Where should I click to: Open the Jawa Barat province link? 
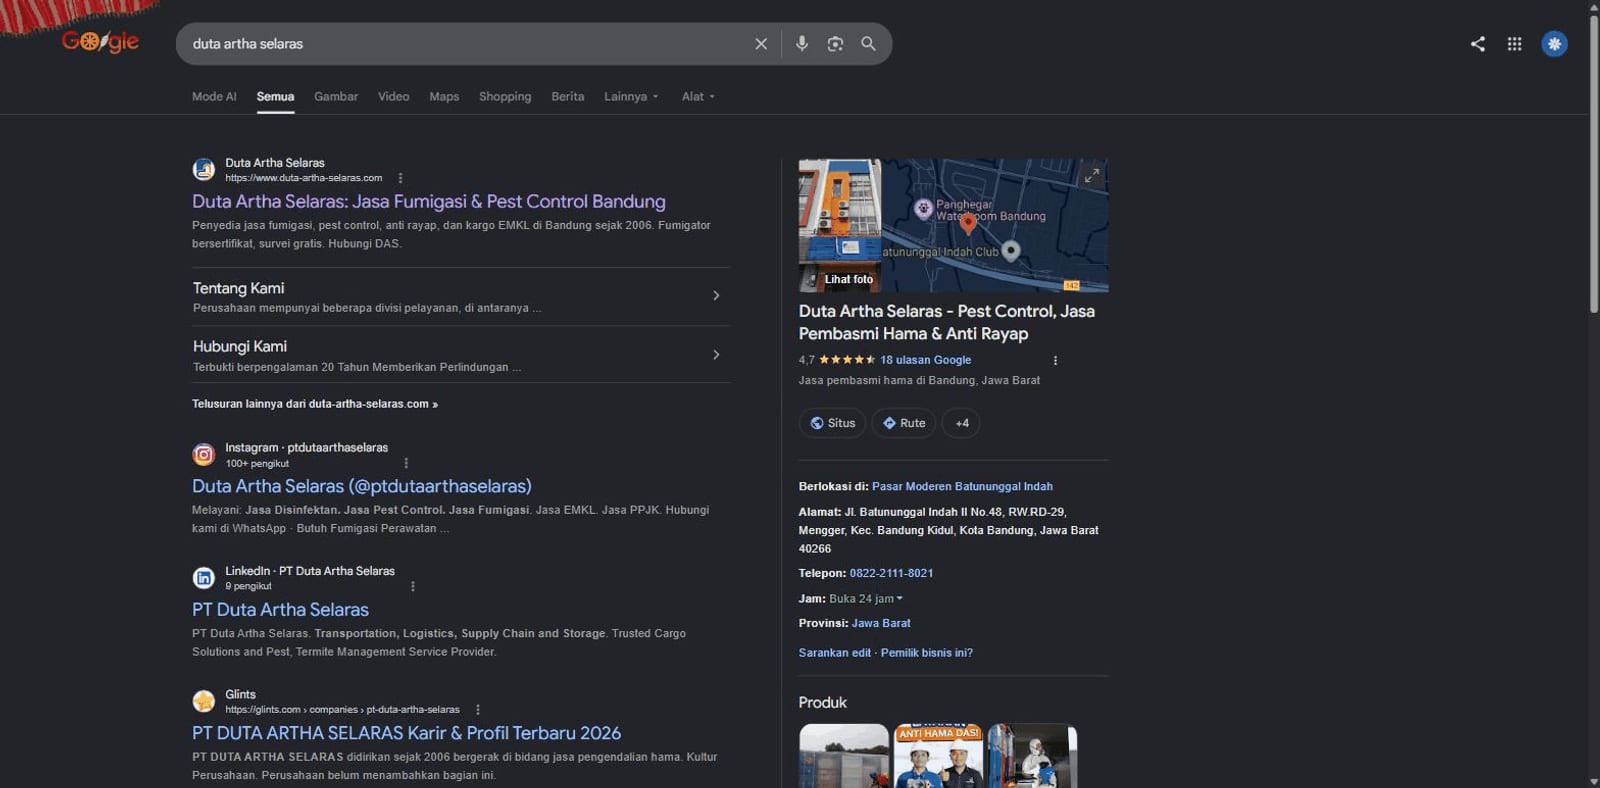(881, 623)
